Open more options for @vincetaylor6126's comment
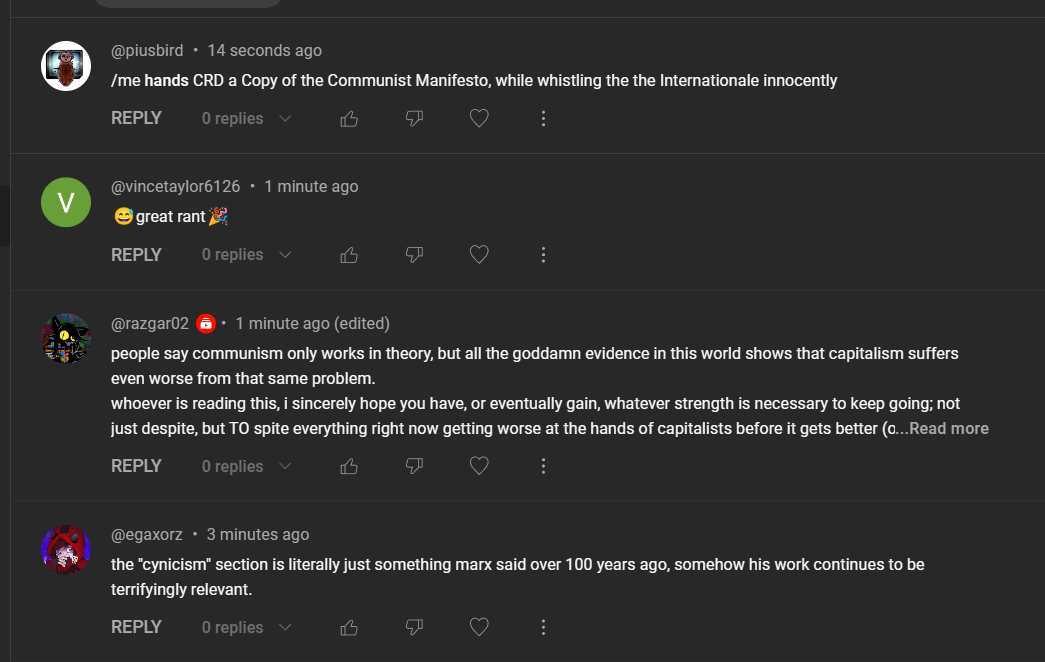 [543, 255]
